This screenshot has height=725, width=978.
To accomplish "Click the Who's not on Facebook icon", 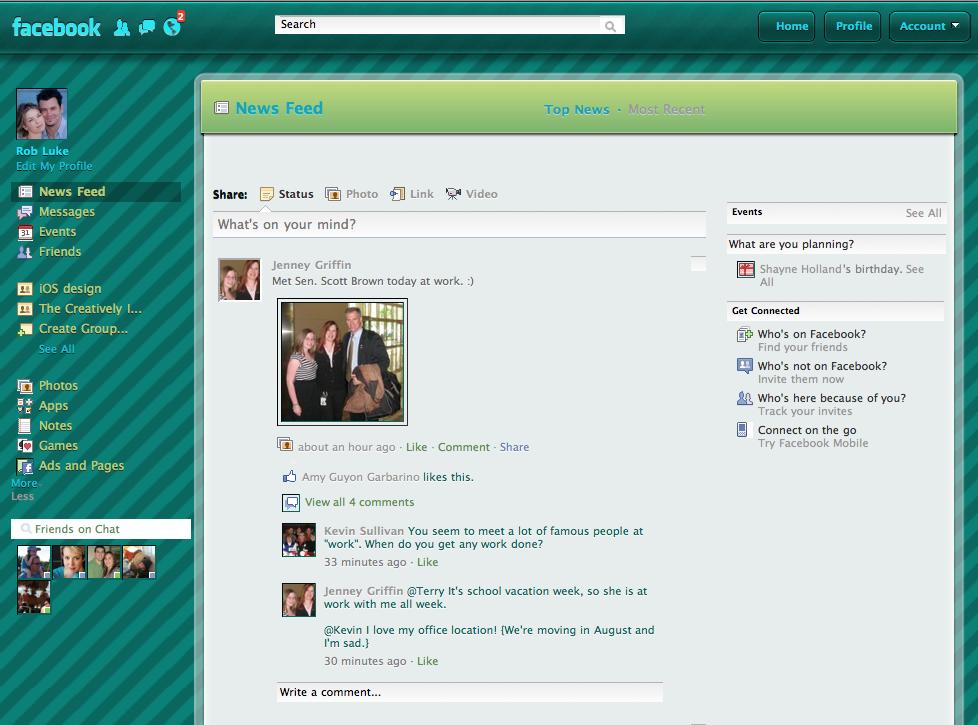I will click(x=745, y=366).
